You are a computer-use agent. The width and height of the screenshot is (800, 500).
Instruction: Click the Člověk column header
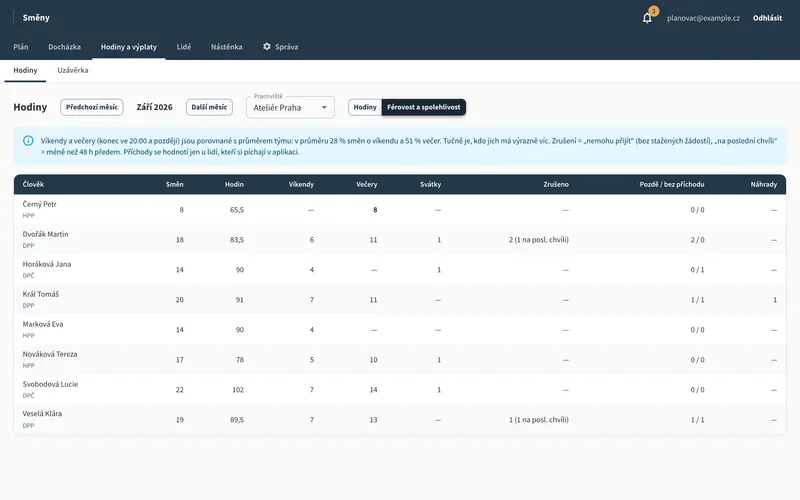pos(33,184)
